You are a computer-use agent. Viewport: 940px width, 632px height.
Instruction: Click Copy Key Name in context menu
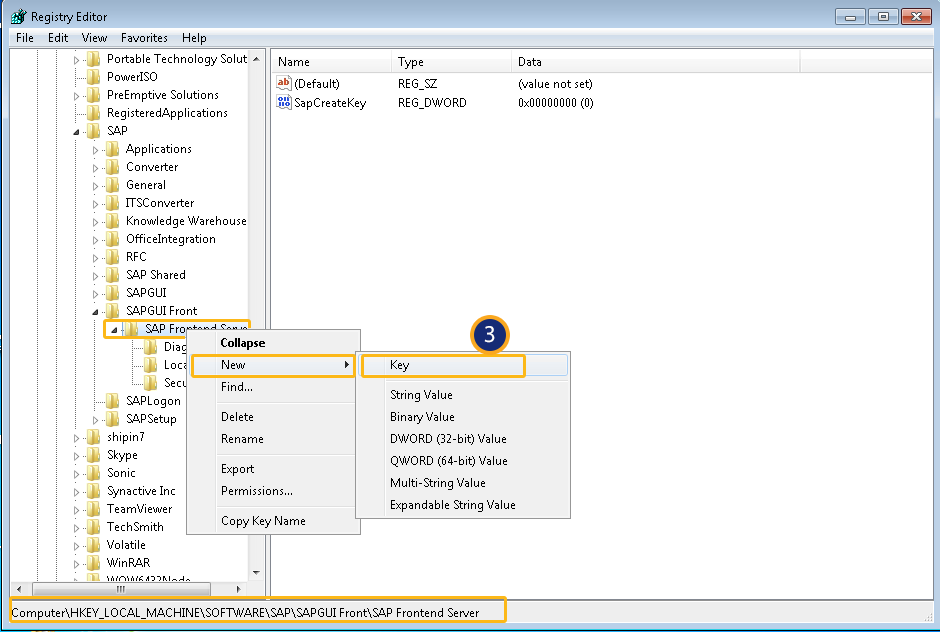pos(263,521)
